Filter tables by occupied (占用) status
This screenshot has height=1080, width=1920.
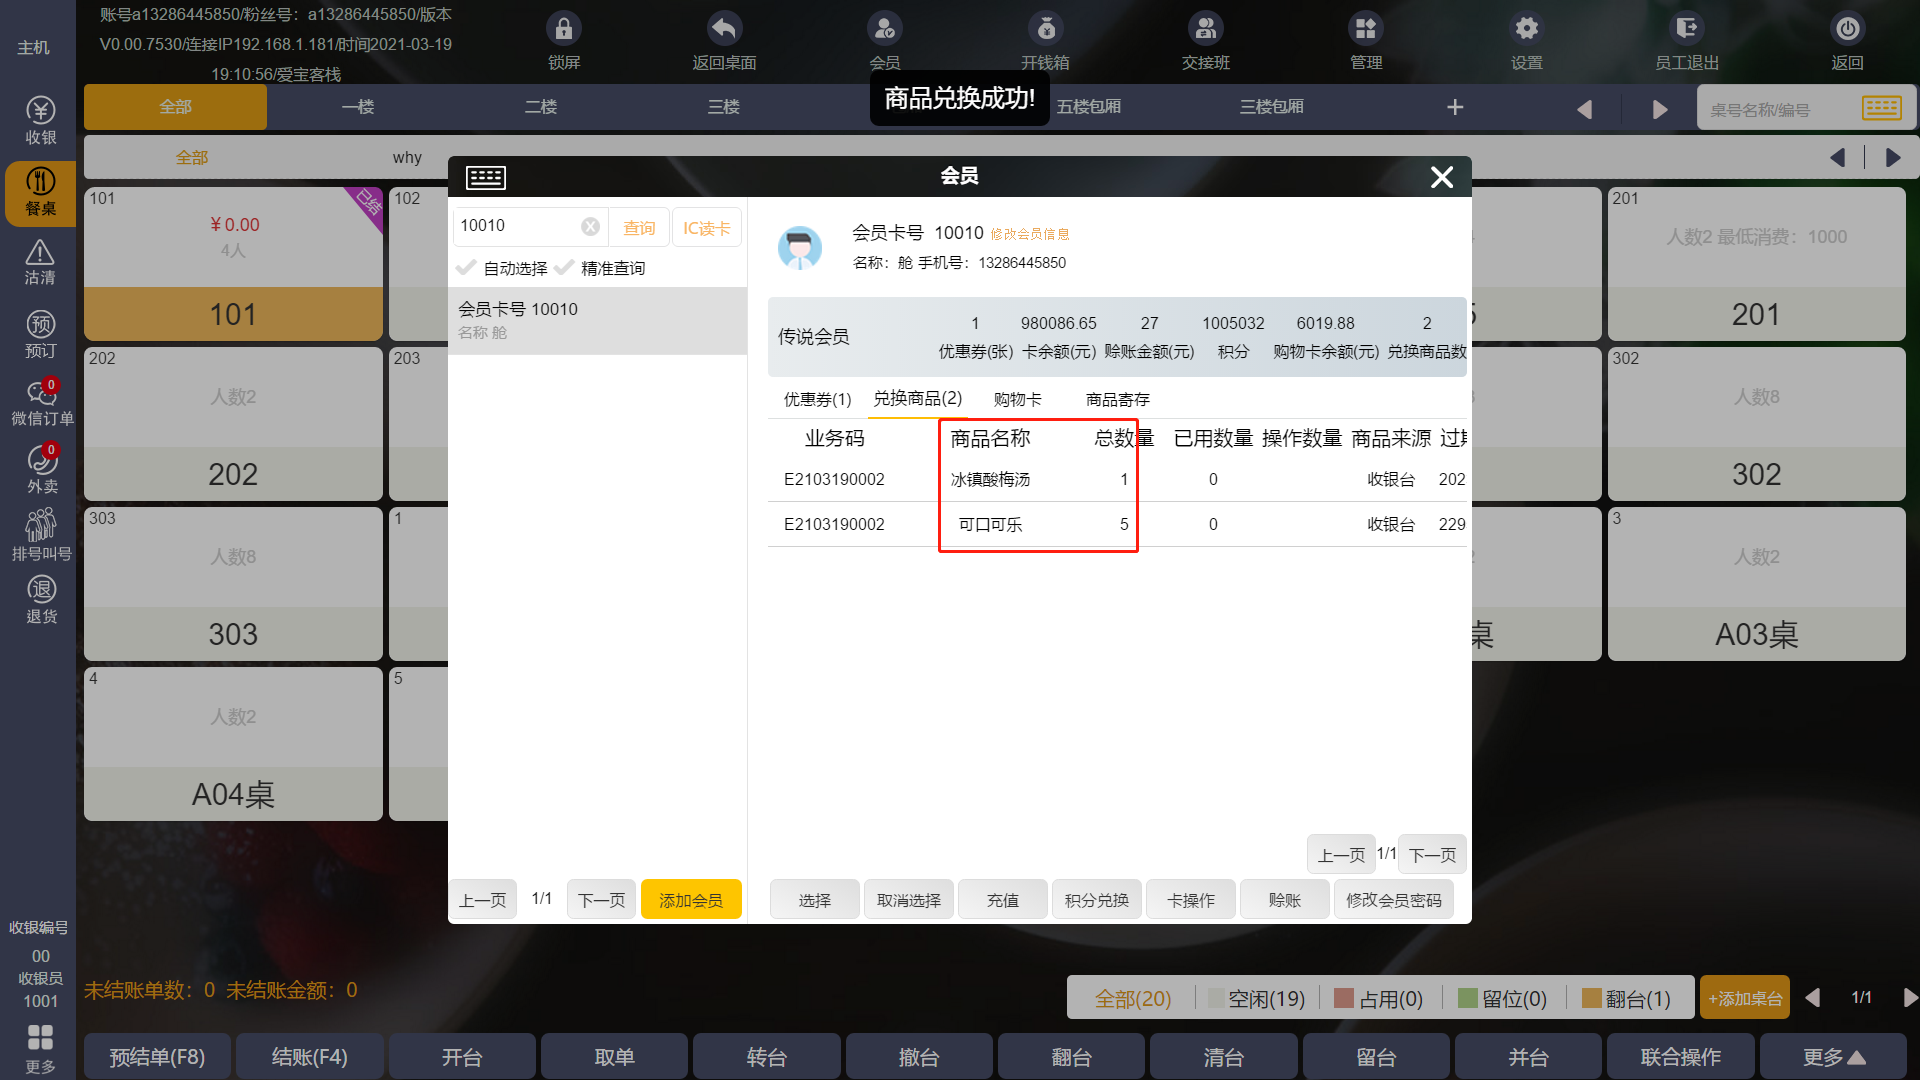tap(1379, 998)
